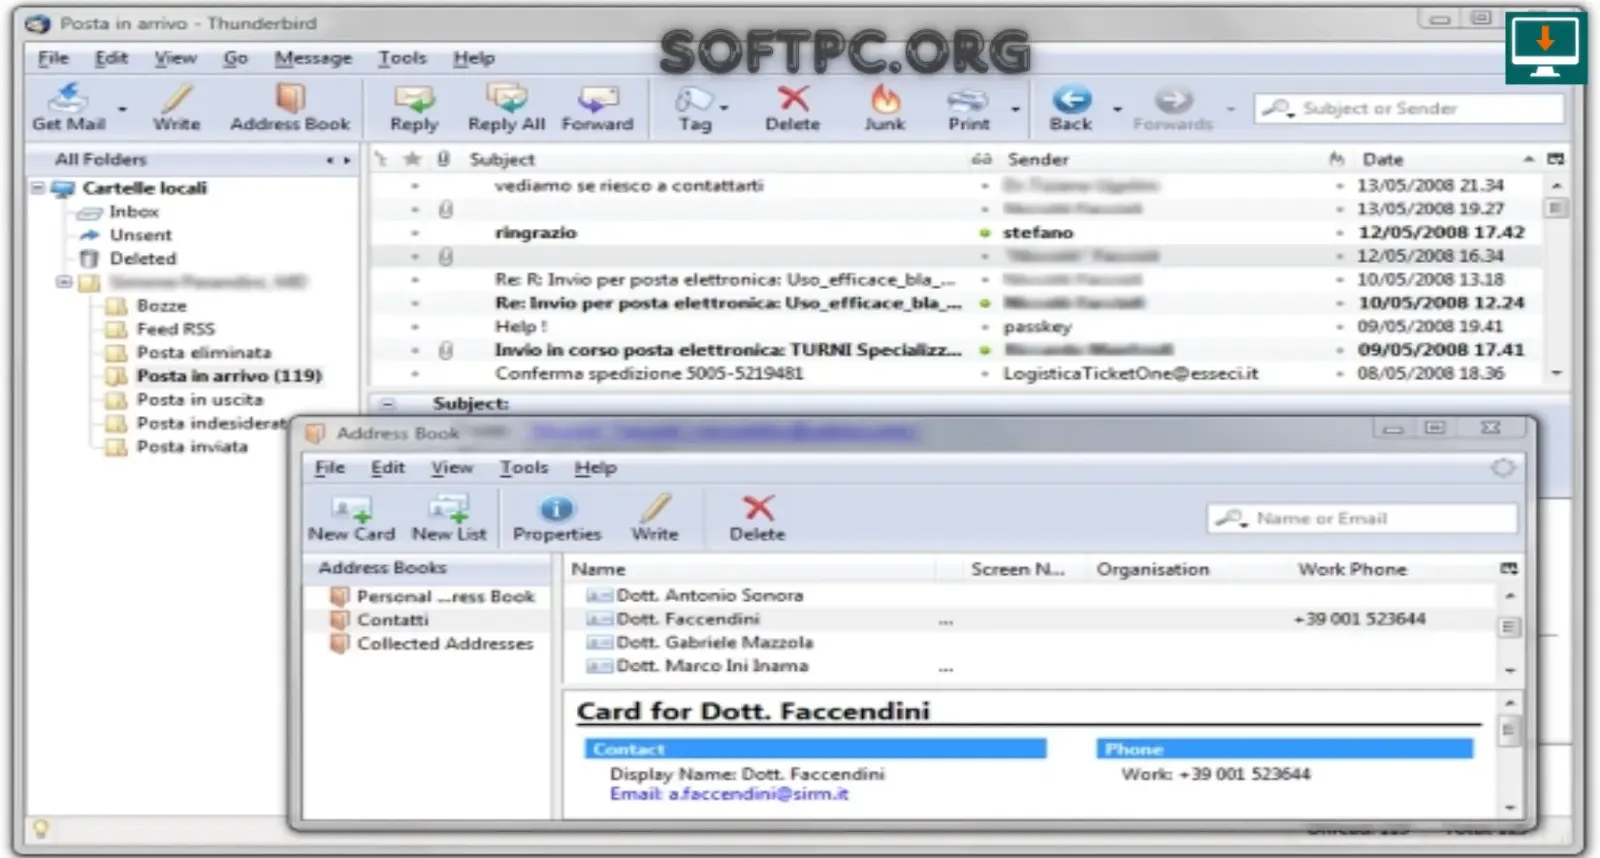Click the read status glasses column header
This screenshot has height=858, width=1600.
(983, 159)
